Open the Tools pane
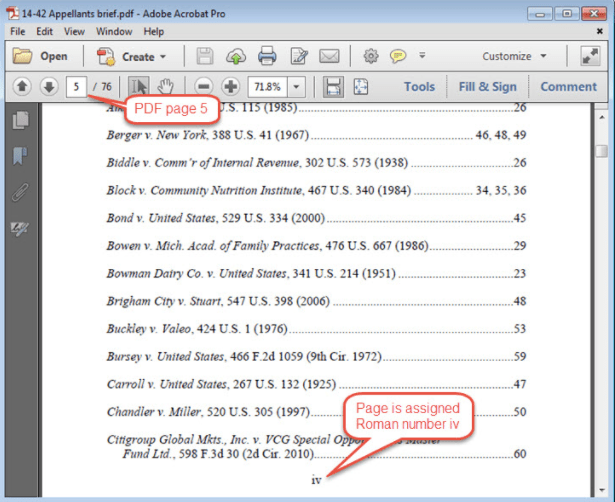615x502 pixels. coord(419,87)
